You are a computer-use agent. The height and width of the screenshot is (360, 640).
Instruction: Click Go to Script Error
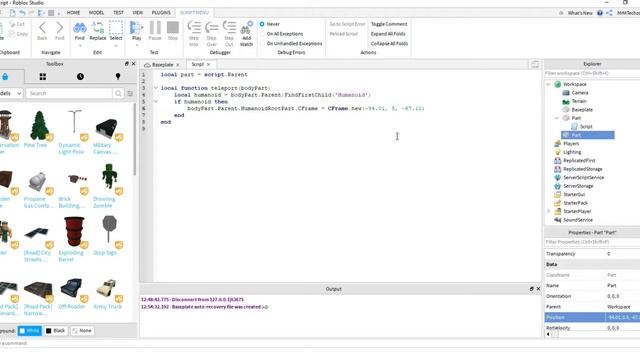pos(347,24)
